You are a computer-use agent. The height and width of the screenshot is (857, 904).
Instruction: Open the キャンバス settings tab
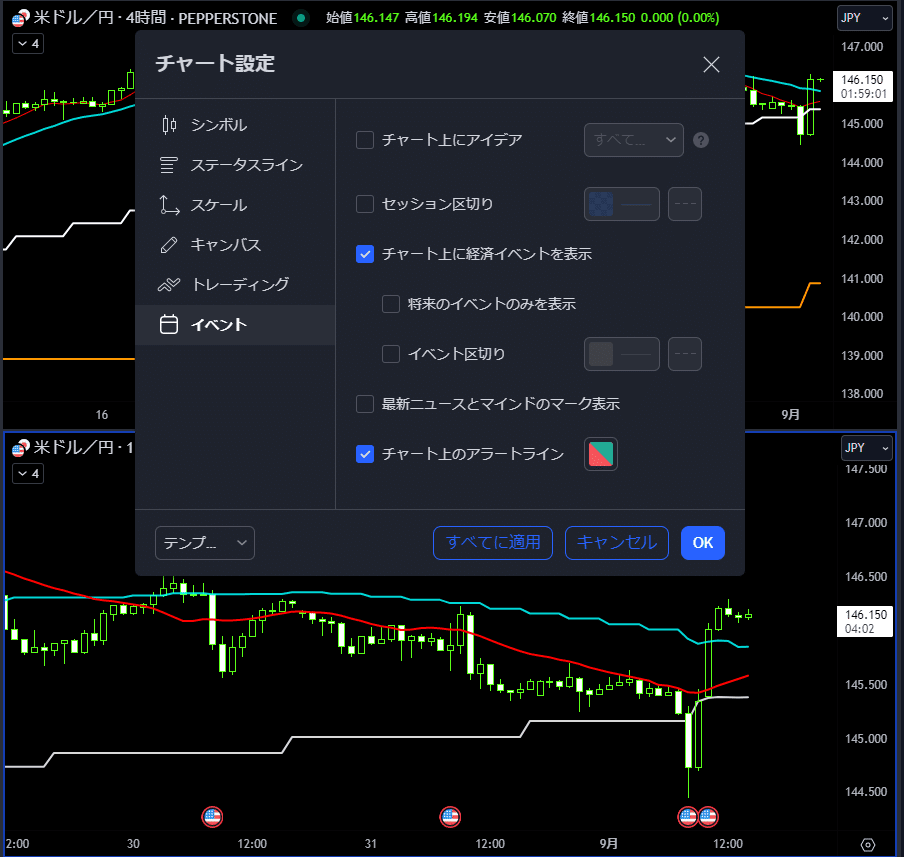[x=235, y=245]
